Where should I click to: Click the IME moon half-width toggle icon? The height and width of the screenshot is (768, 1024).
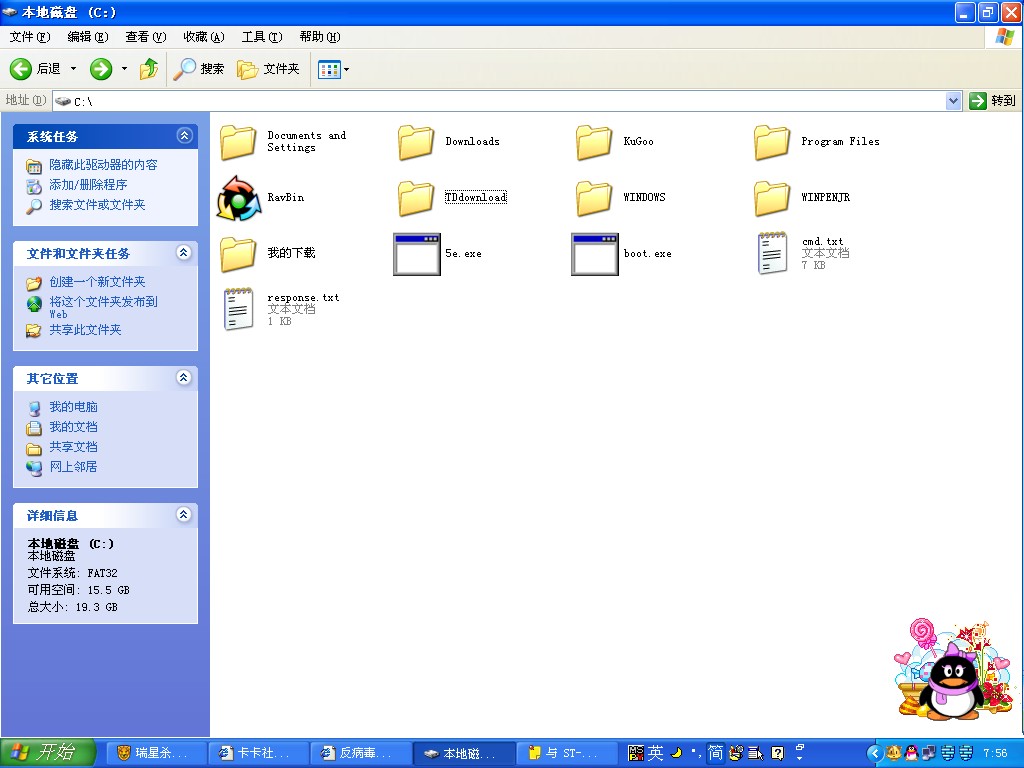677,753
